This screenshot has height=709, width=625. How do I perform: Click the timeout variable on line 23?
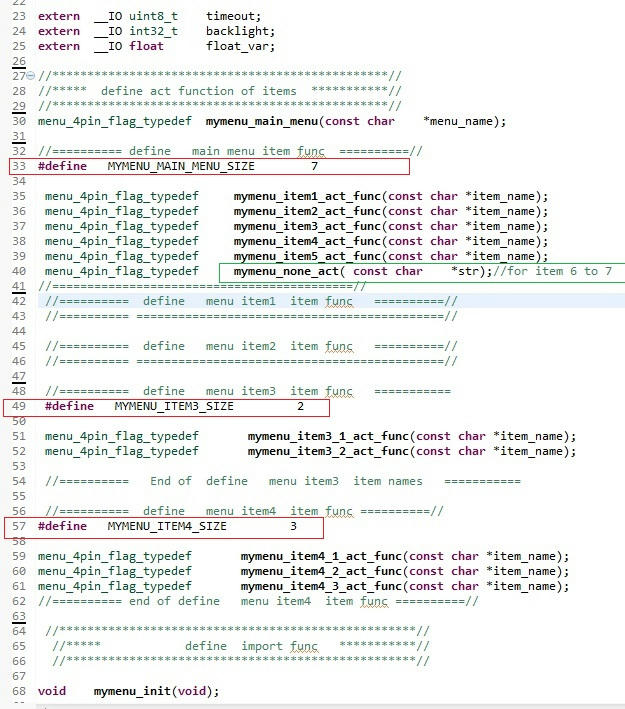[x=232, y=16]
